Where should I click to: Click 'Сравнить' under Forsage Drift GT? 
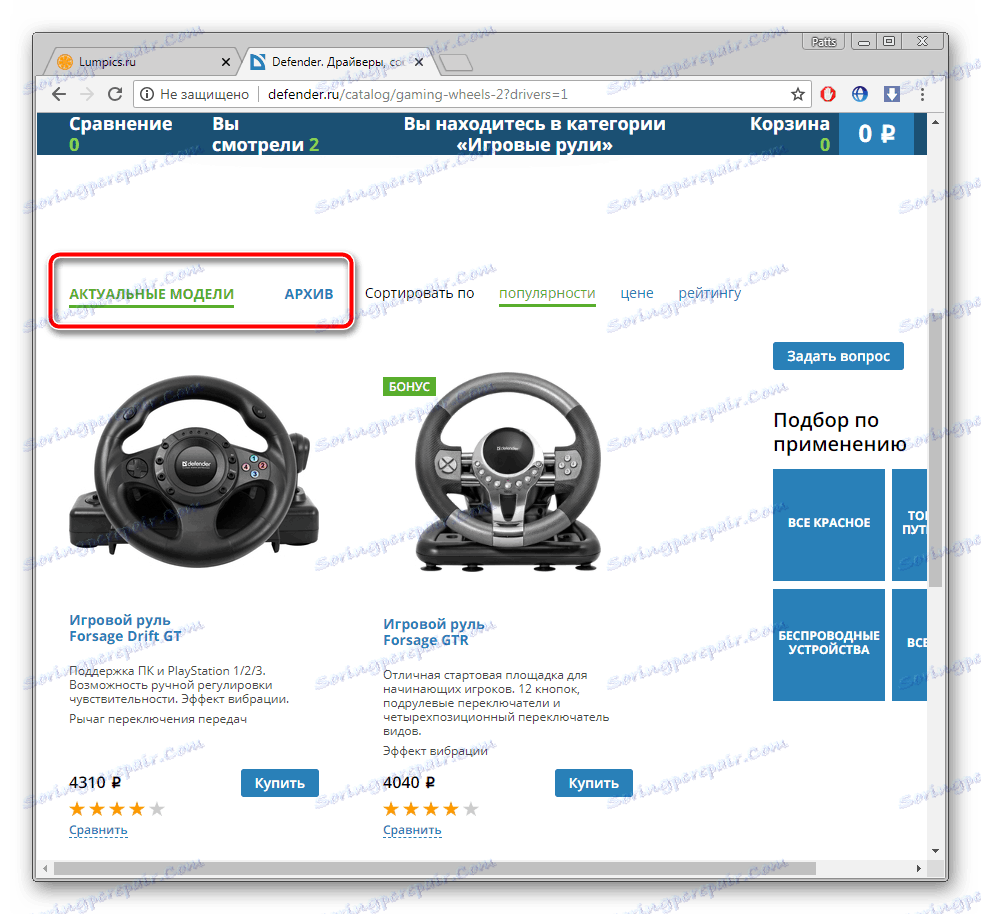click(x=98, y=830)
